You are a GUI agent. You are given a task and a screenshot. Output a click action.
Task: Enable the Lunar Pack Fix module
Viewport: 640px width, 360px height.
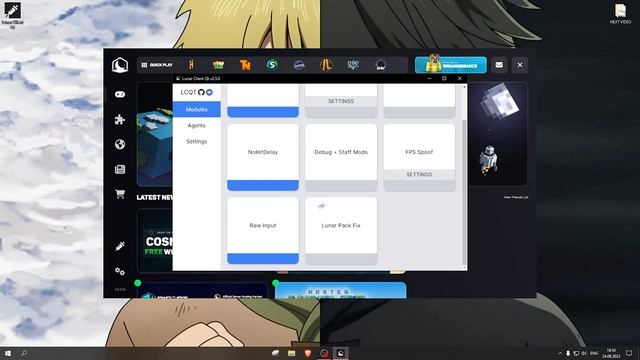[x=341, y=258]
